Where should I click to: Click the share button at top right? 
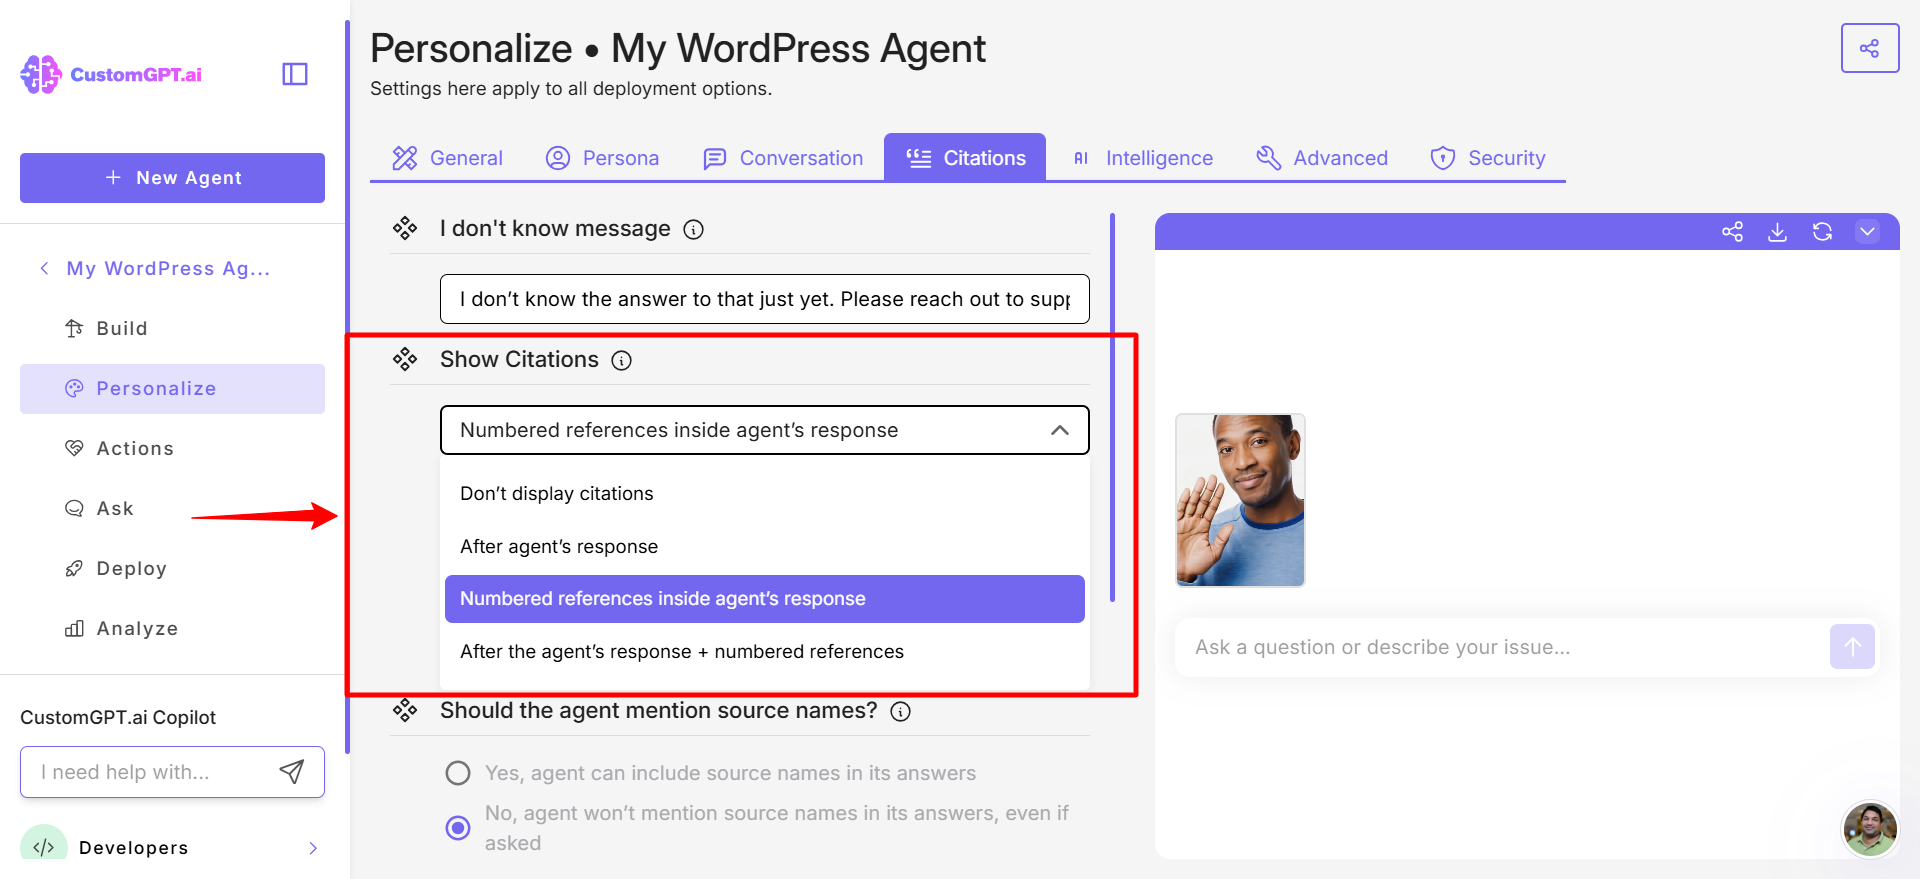[x=1869, y=48]
